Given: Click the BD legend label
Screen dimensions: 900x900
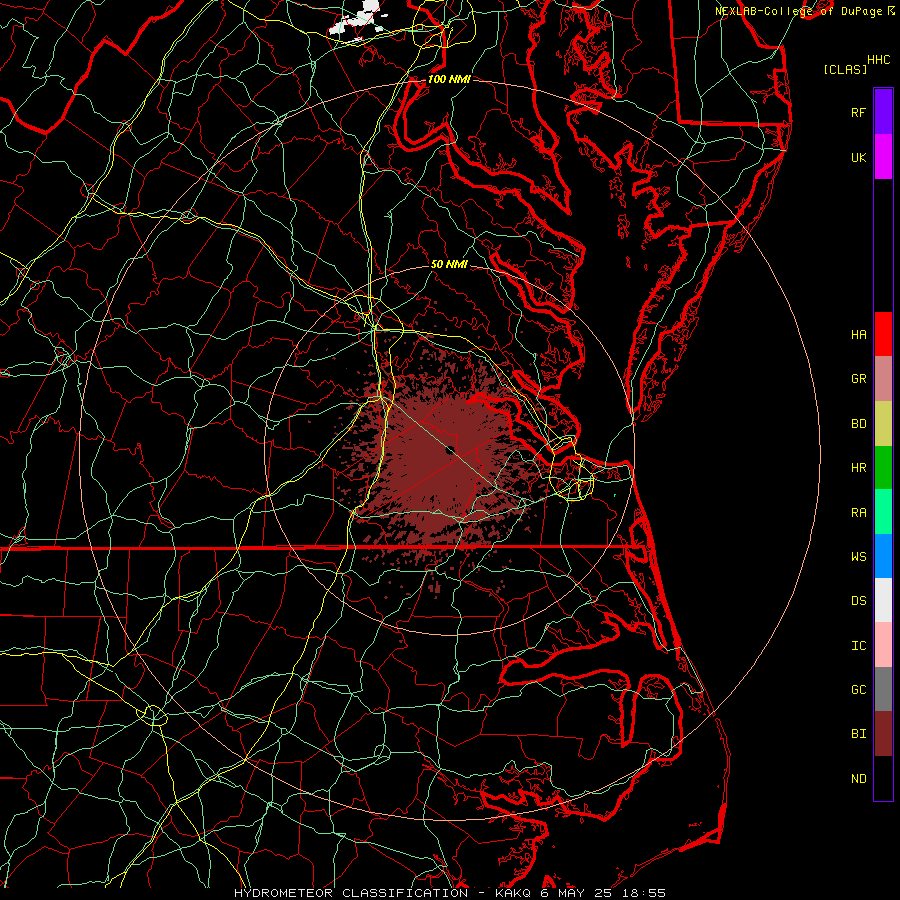Looking at the screenshot, I should 858,424.
